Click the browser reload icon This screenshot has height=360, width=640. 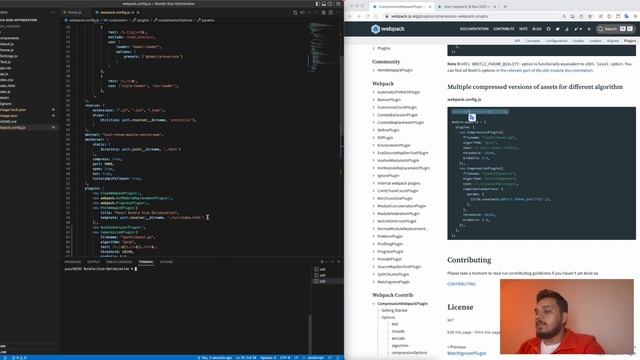pyautogui.click(x=367, y=16)
